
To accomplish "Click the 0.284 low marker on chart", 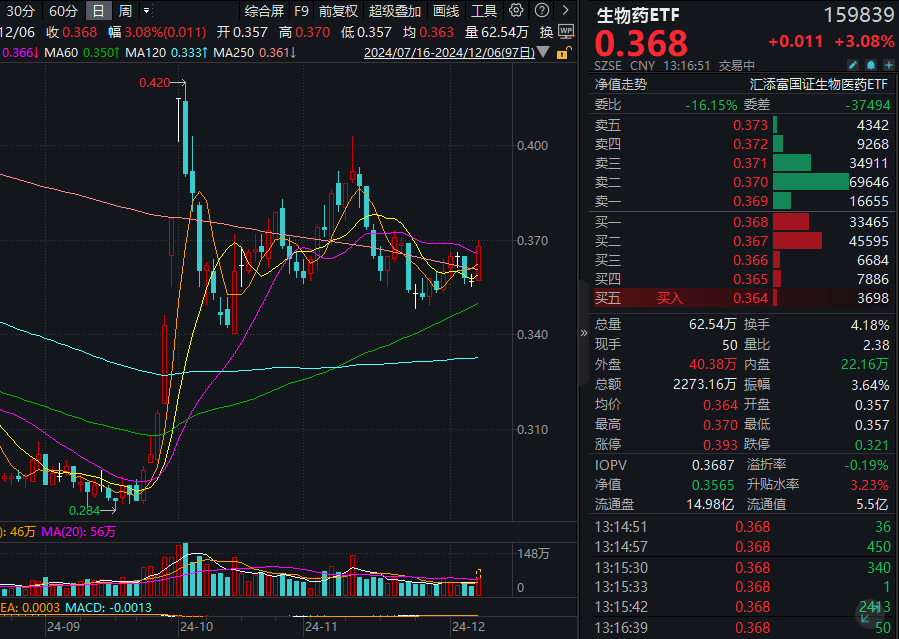I will (84, 510).
